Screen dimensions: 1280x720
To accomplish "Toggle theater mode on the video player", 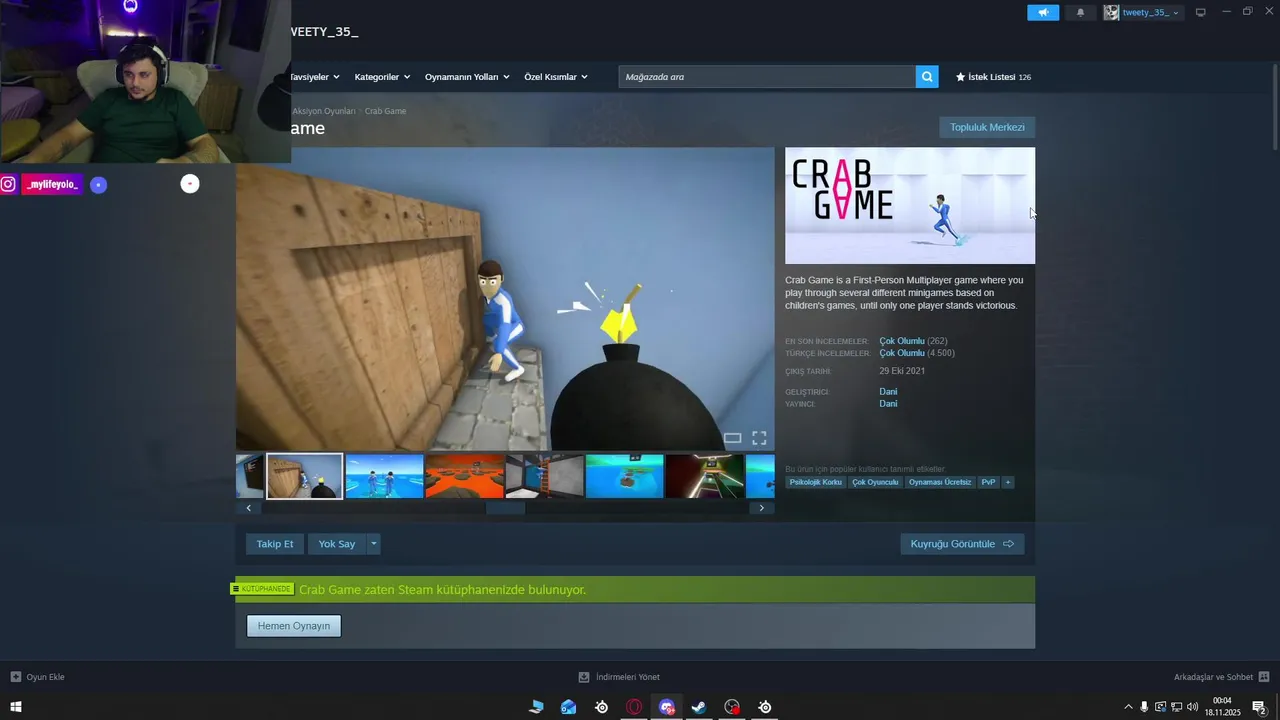I will click(732, 438).
